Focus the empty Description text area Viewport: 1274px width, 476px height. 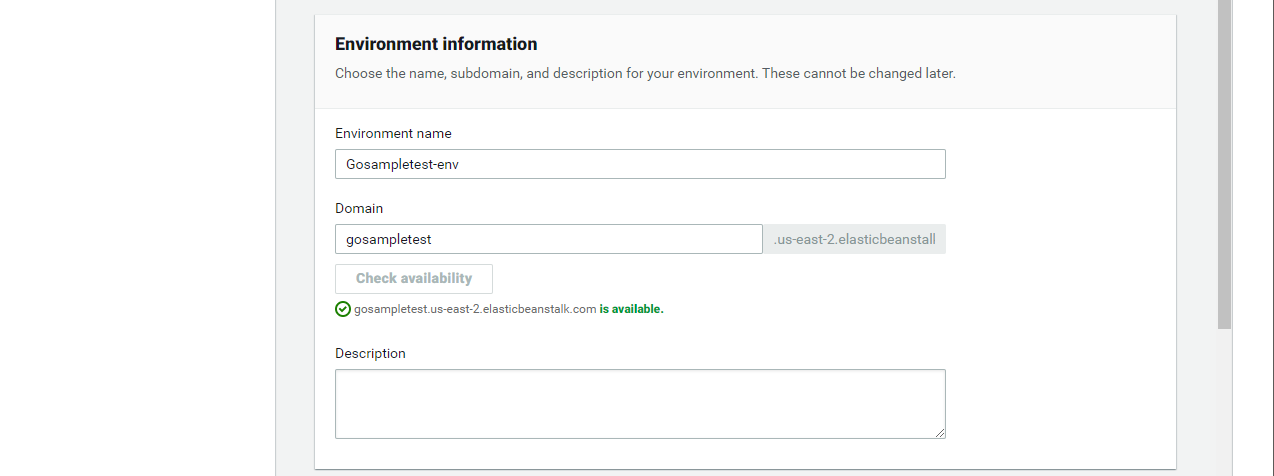pos(640,404)
